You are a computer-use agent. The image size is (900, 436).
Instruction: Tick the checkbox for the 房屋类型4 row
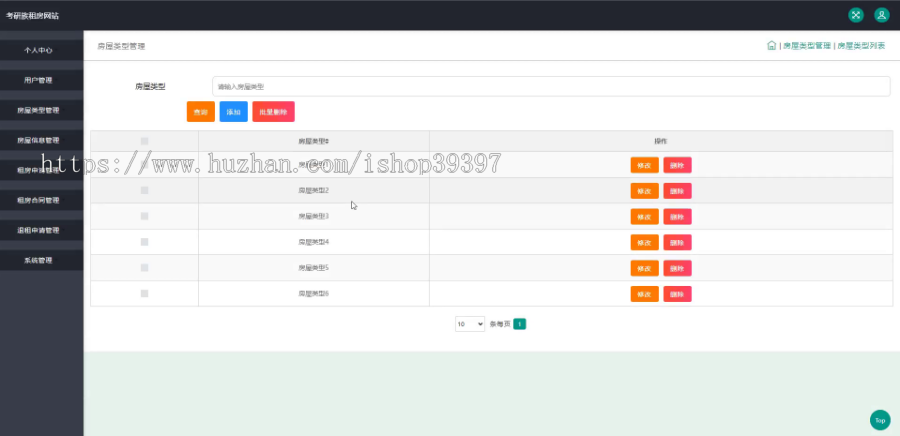145,242
